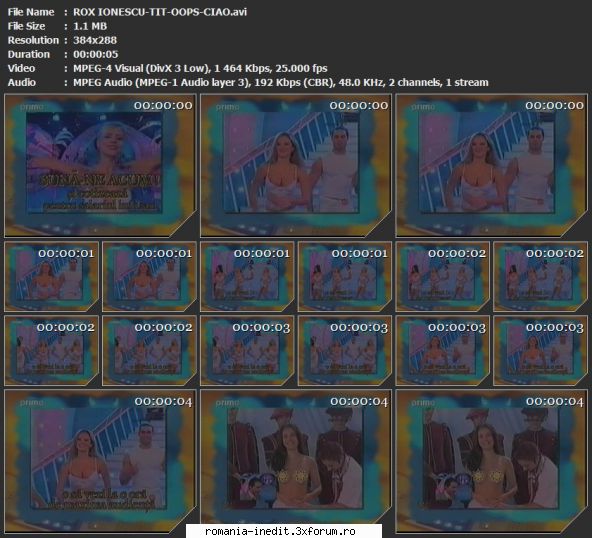This screenshot has height=538, width=592.
Task: Select the second 00:00:02 thumbnail in third row
Action: pos(149,351)
